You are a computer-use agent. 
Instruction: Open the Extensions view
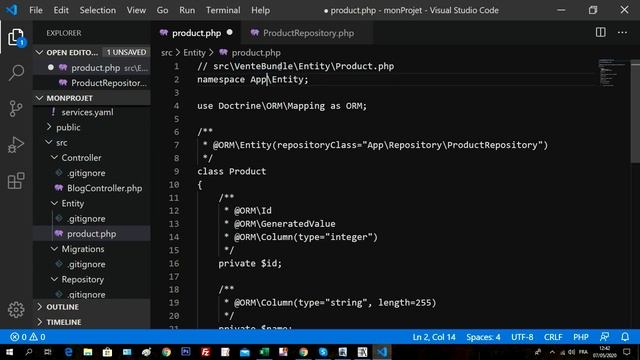point(16,180)
